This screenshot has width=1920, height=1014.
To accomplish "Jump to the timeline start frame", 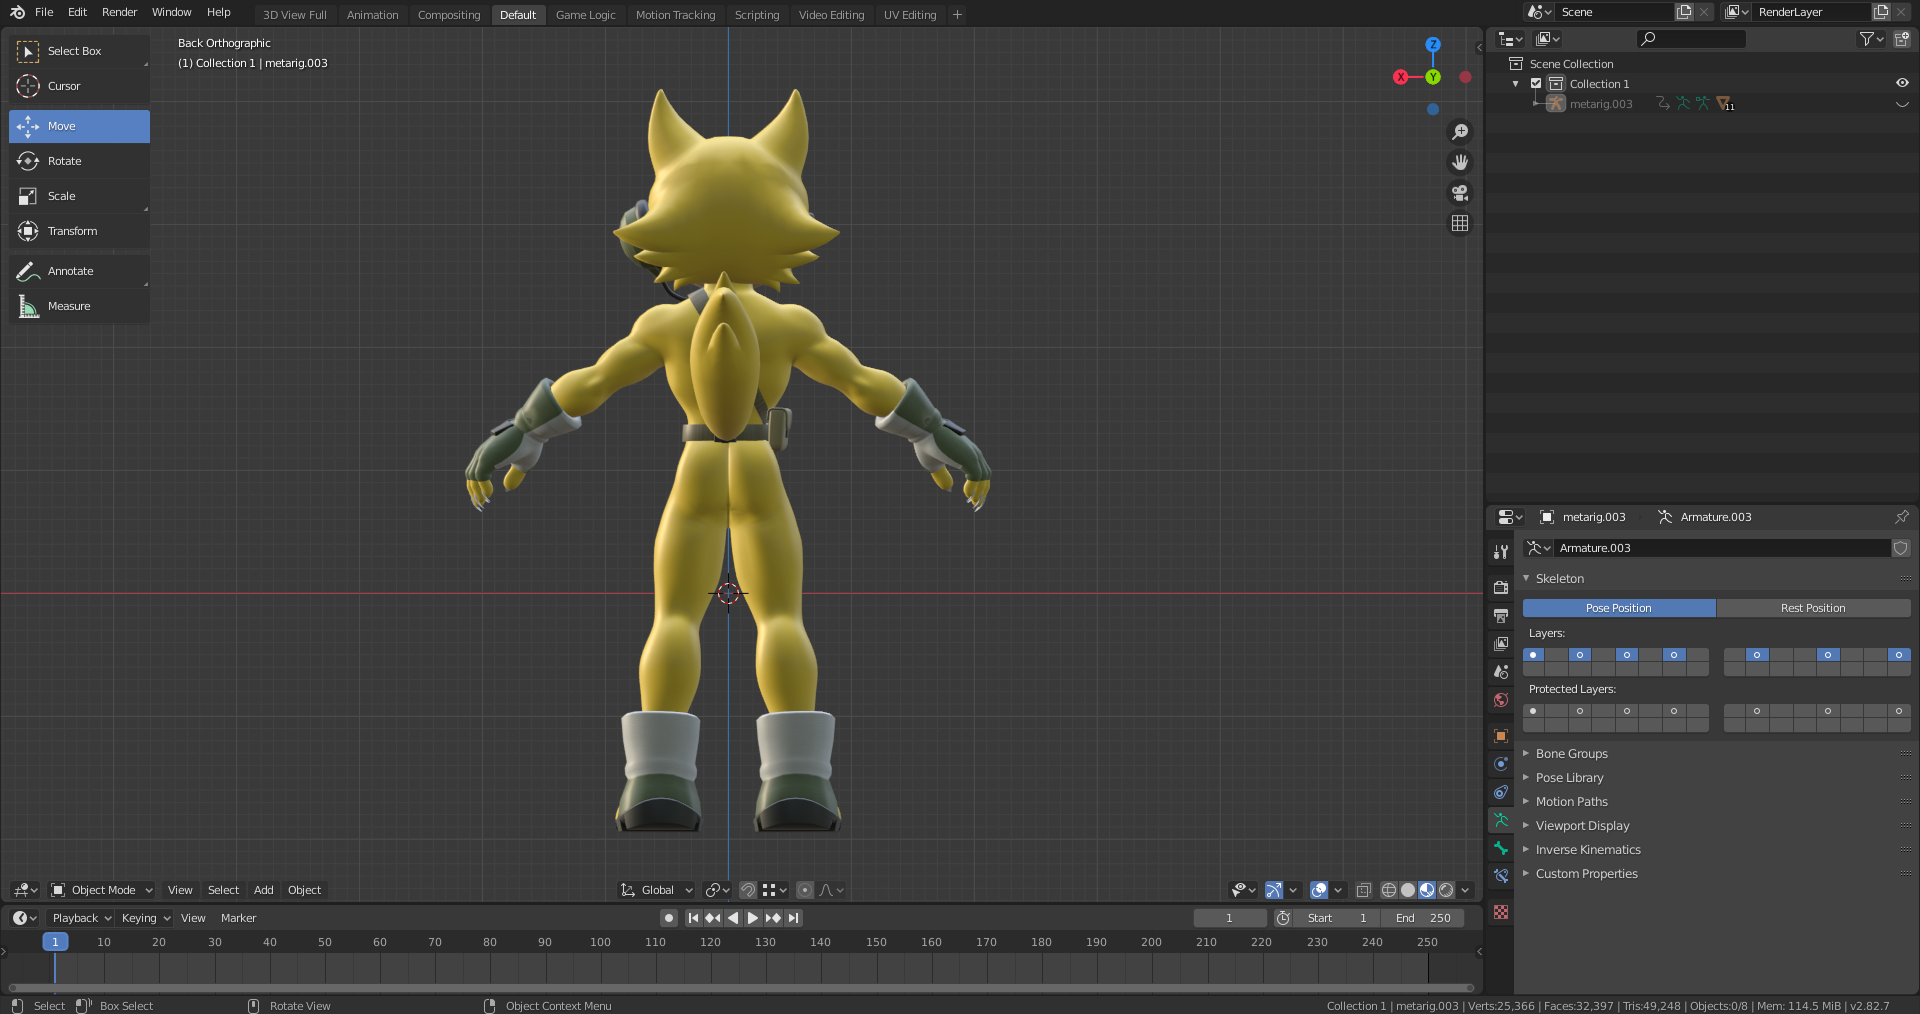I will [693, 918].
